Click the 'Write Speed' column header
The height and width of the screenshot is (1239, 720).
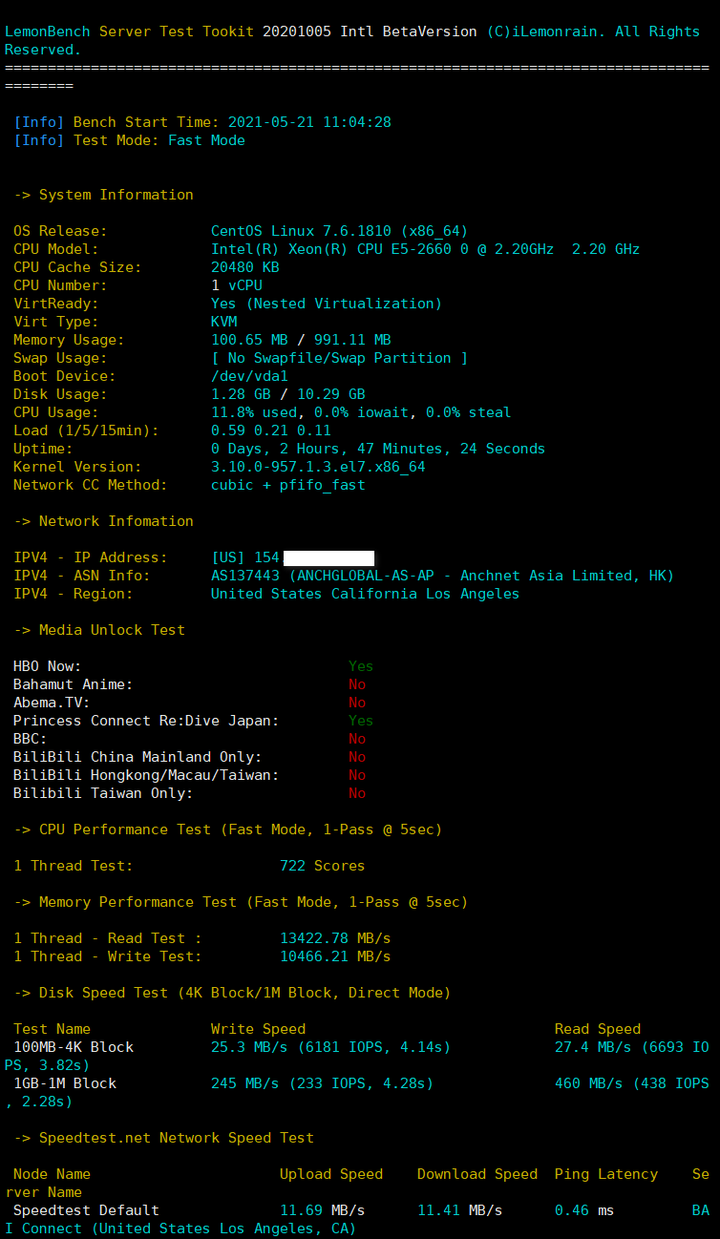258,1029
